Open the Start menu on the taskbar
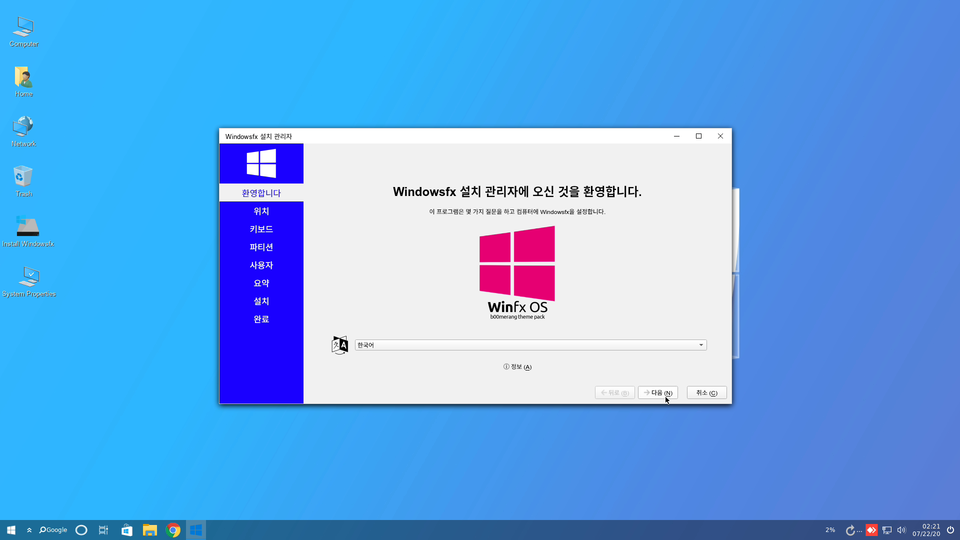The height and width of the screenshot is (540, 960). point(11,530)
